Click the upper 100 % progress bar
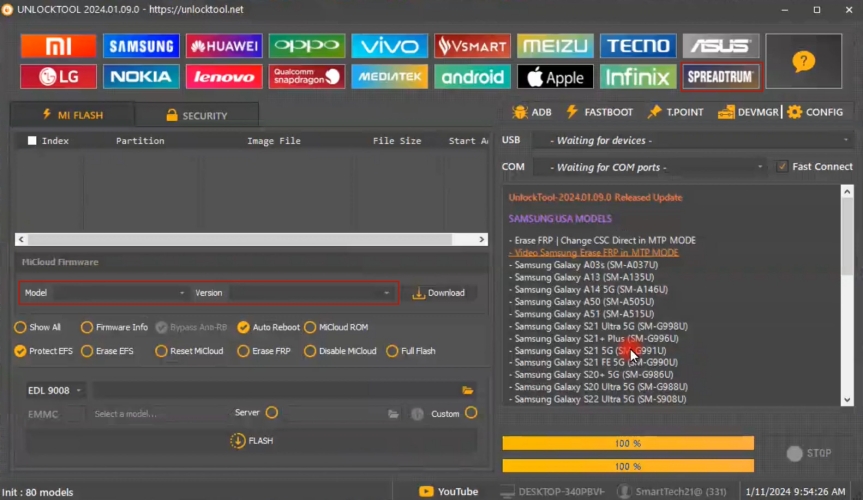 [628, 443]
